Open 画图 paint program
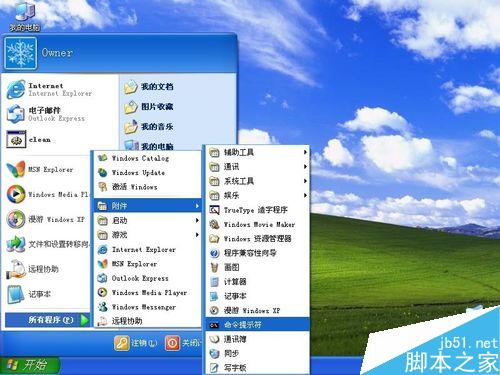The image size is (500, 375). (258, 267)
